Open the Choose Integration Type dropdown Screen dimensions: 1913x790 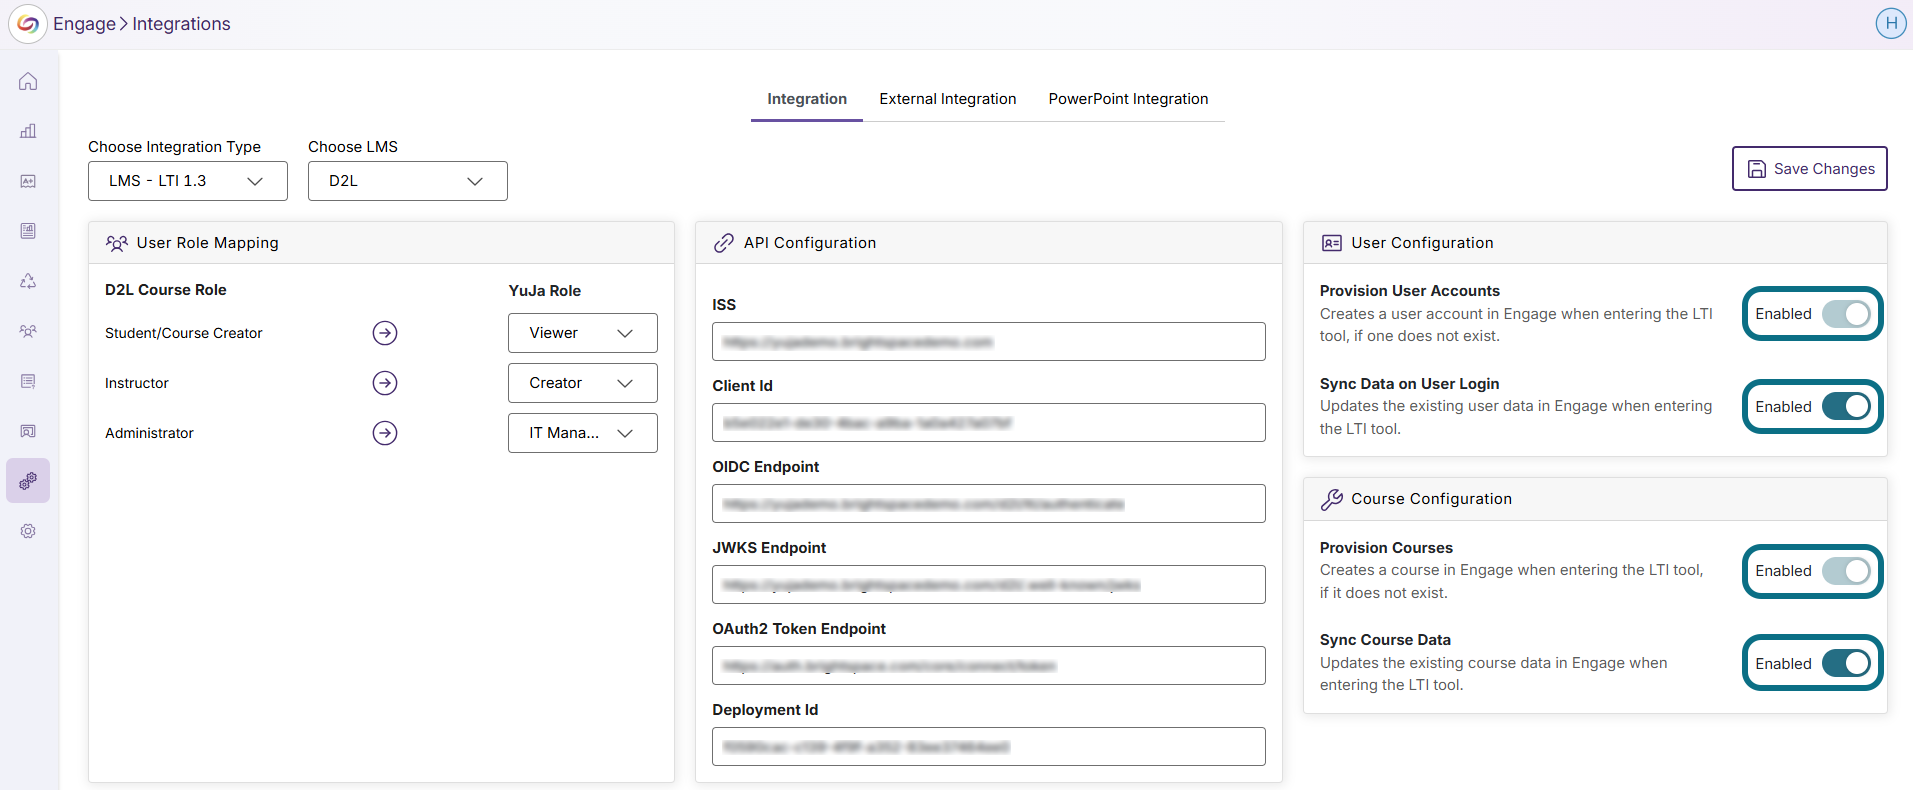pyautogui.click(x=188, y=181)
